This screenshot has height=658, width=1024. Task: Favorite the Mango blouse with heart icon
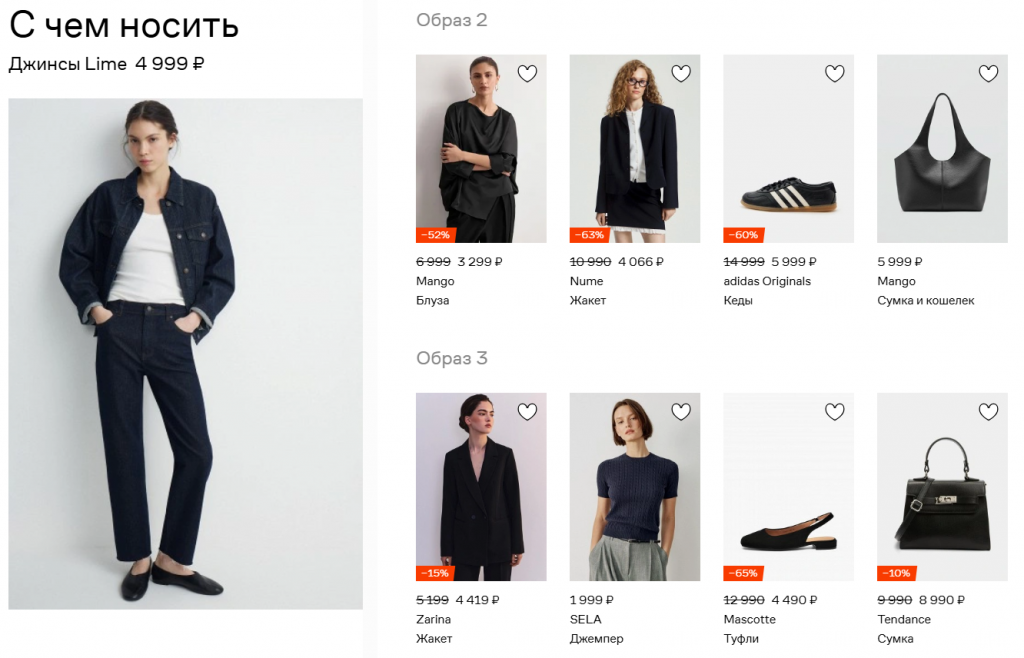point(527,73)
